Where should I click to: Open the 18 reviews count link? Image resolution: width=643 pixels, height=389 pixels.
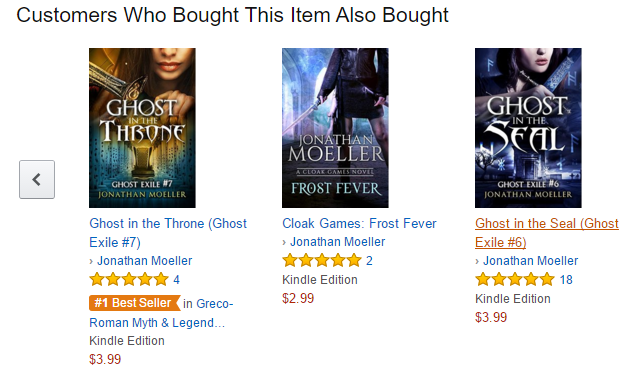pos(566,280)
